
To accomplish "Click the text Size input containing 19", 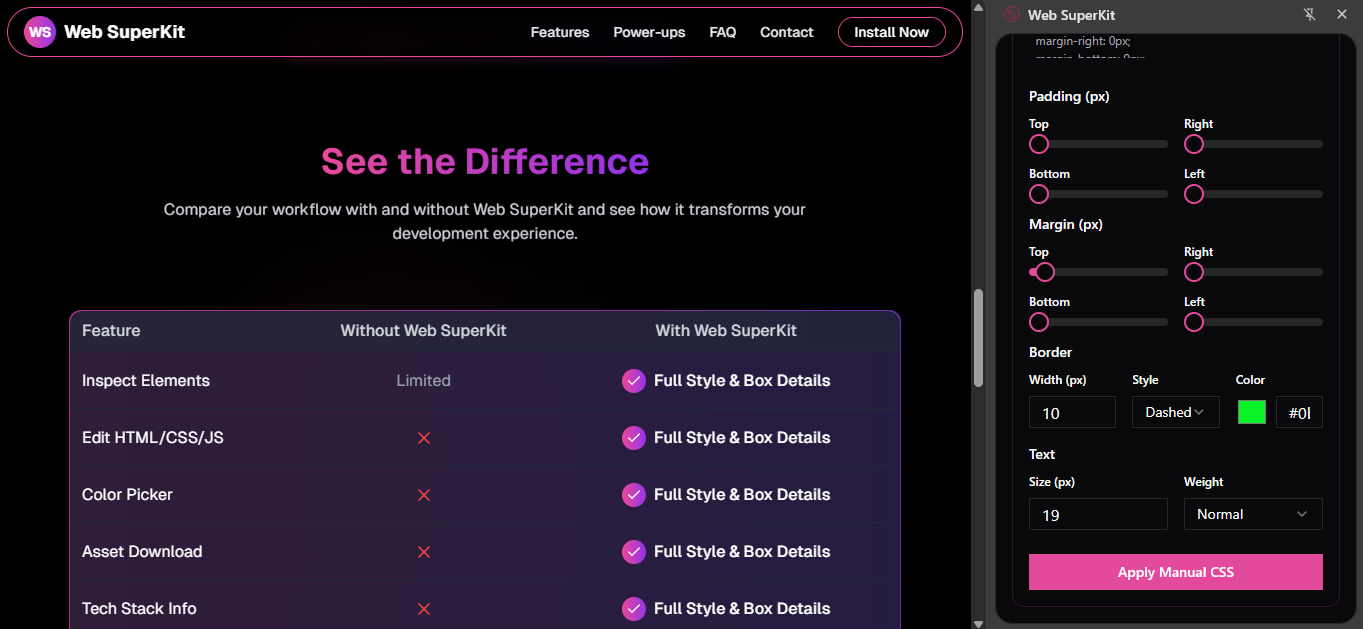I will pos(1098,513).
